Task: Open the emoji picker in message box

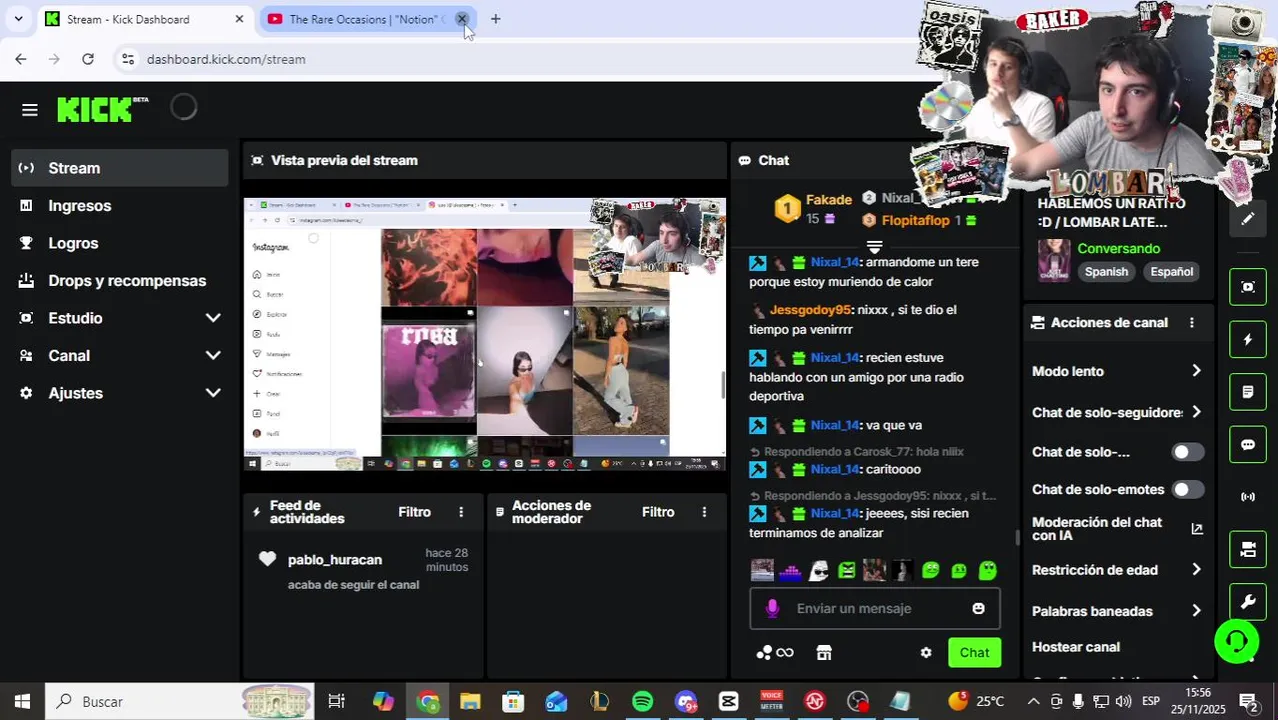Action: (x=978, y=608)
